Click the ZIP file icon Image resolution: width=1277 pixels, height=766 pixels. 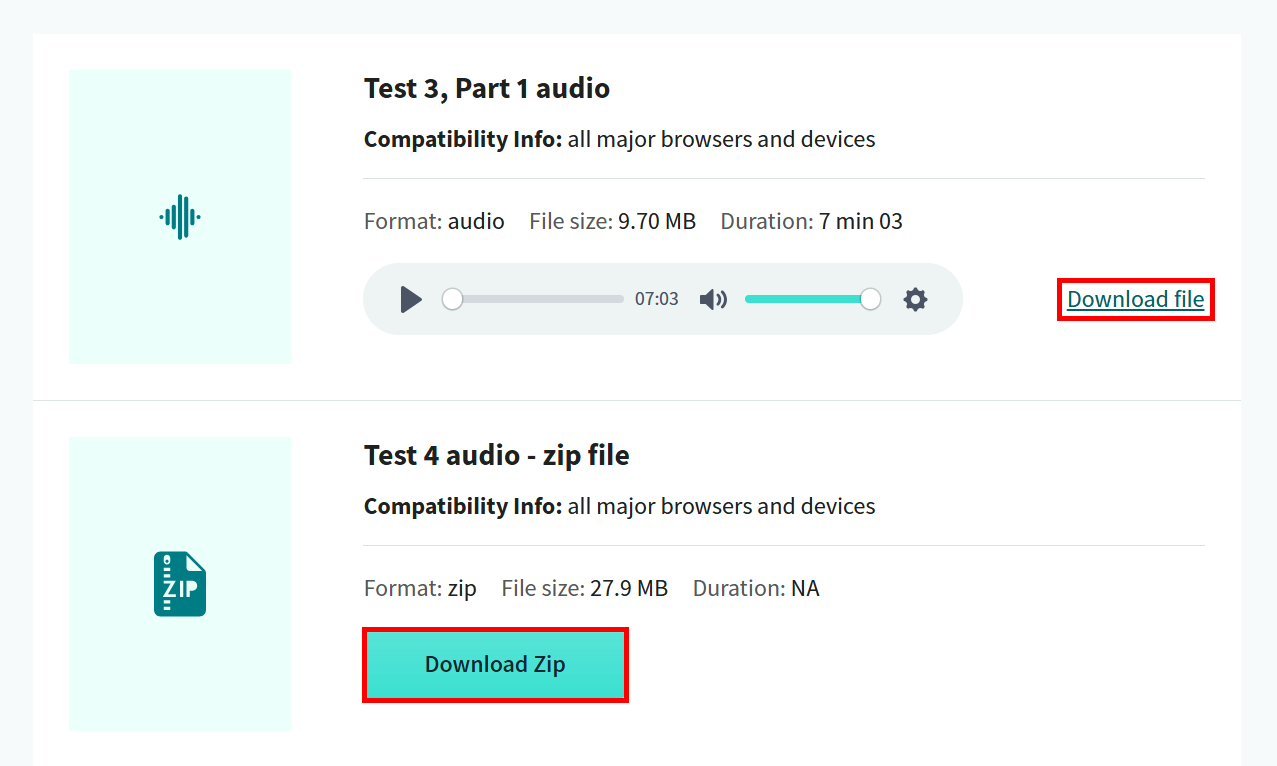tap(180, 584)
